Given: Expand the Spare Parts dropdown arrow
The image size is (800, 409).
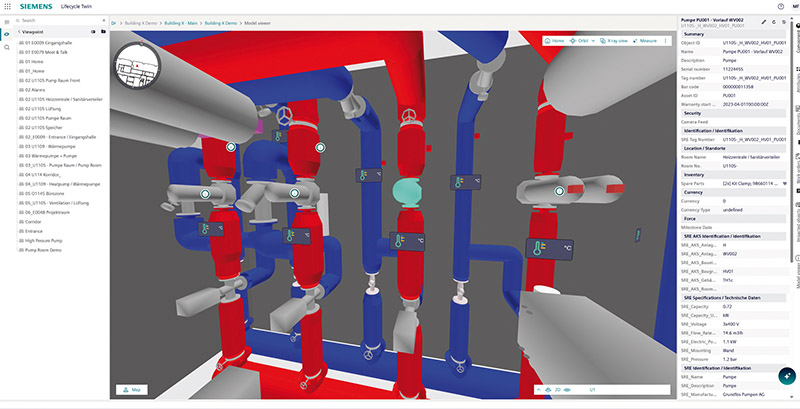Looking at the screenshot, I should (785, 183).
